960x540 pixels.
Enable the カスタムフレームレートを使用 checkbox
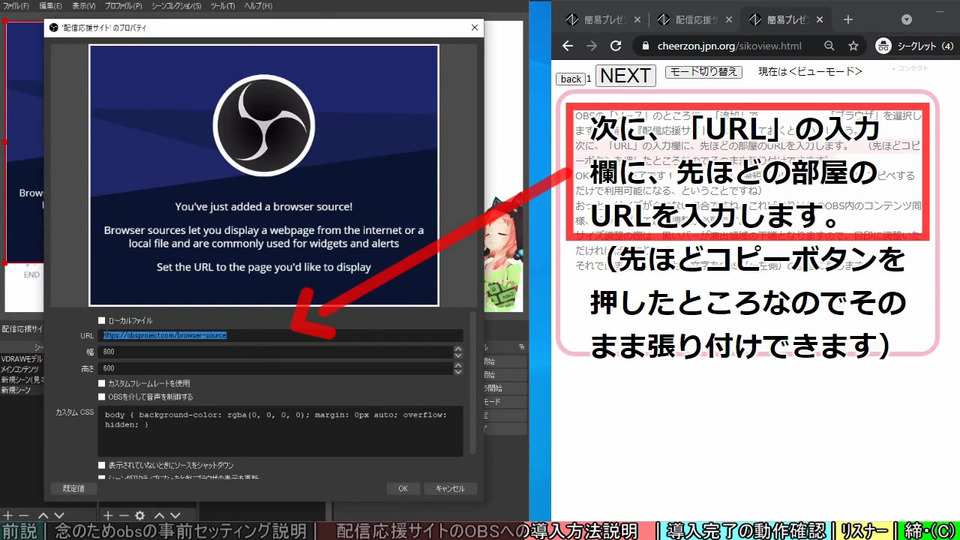102,383
